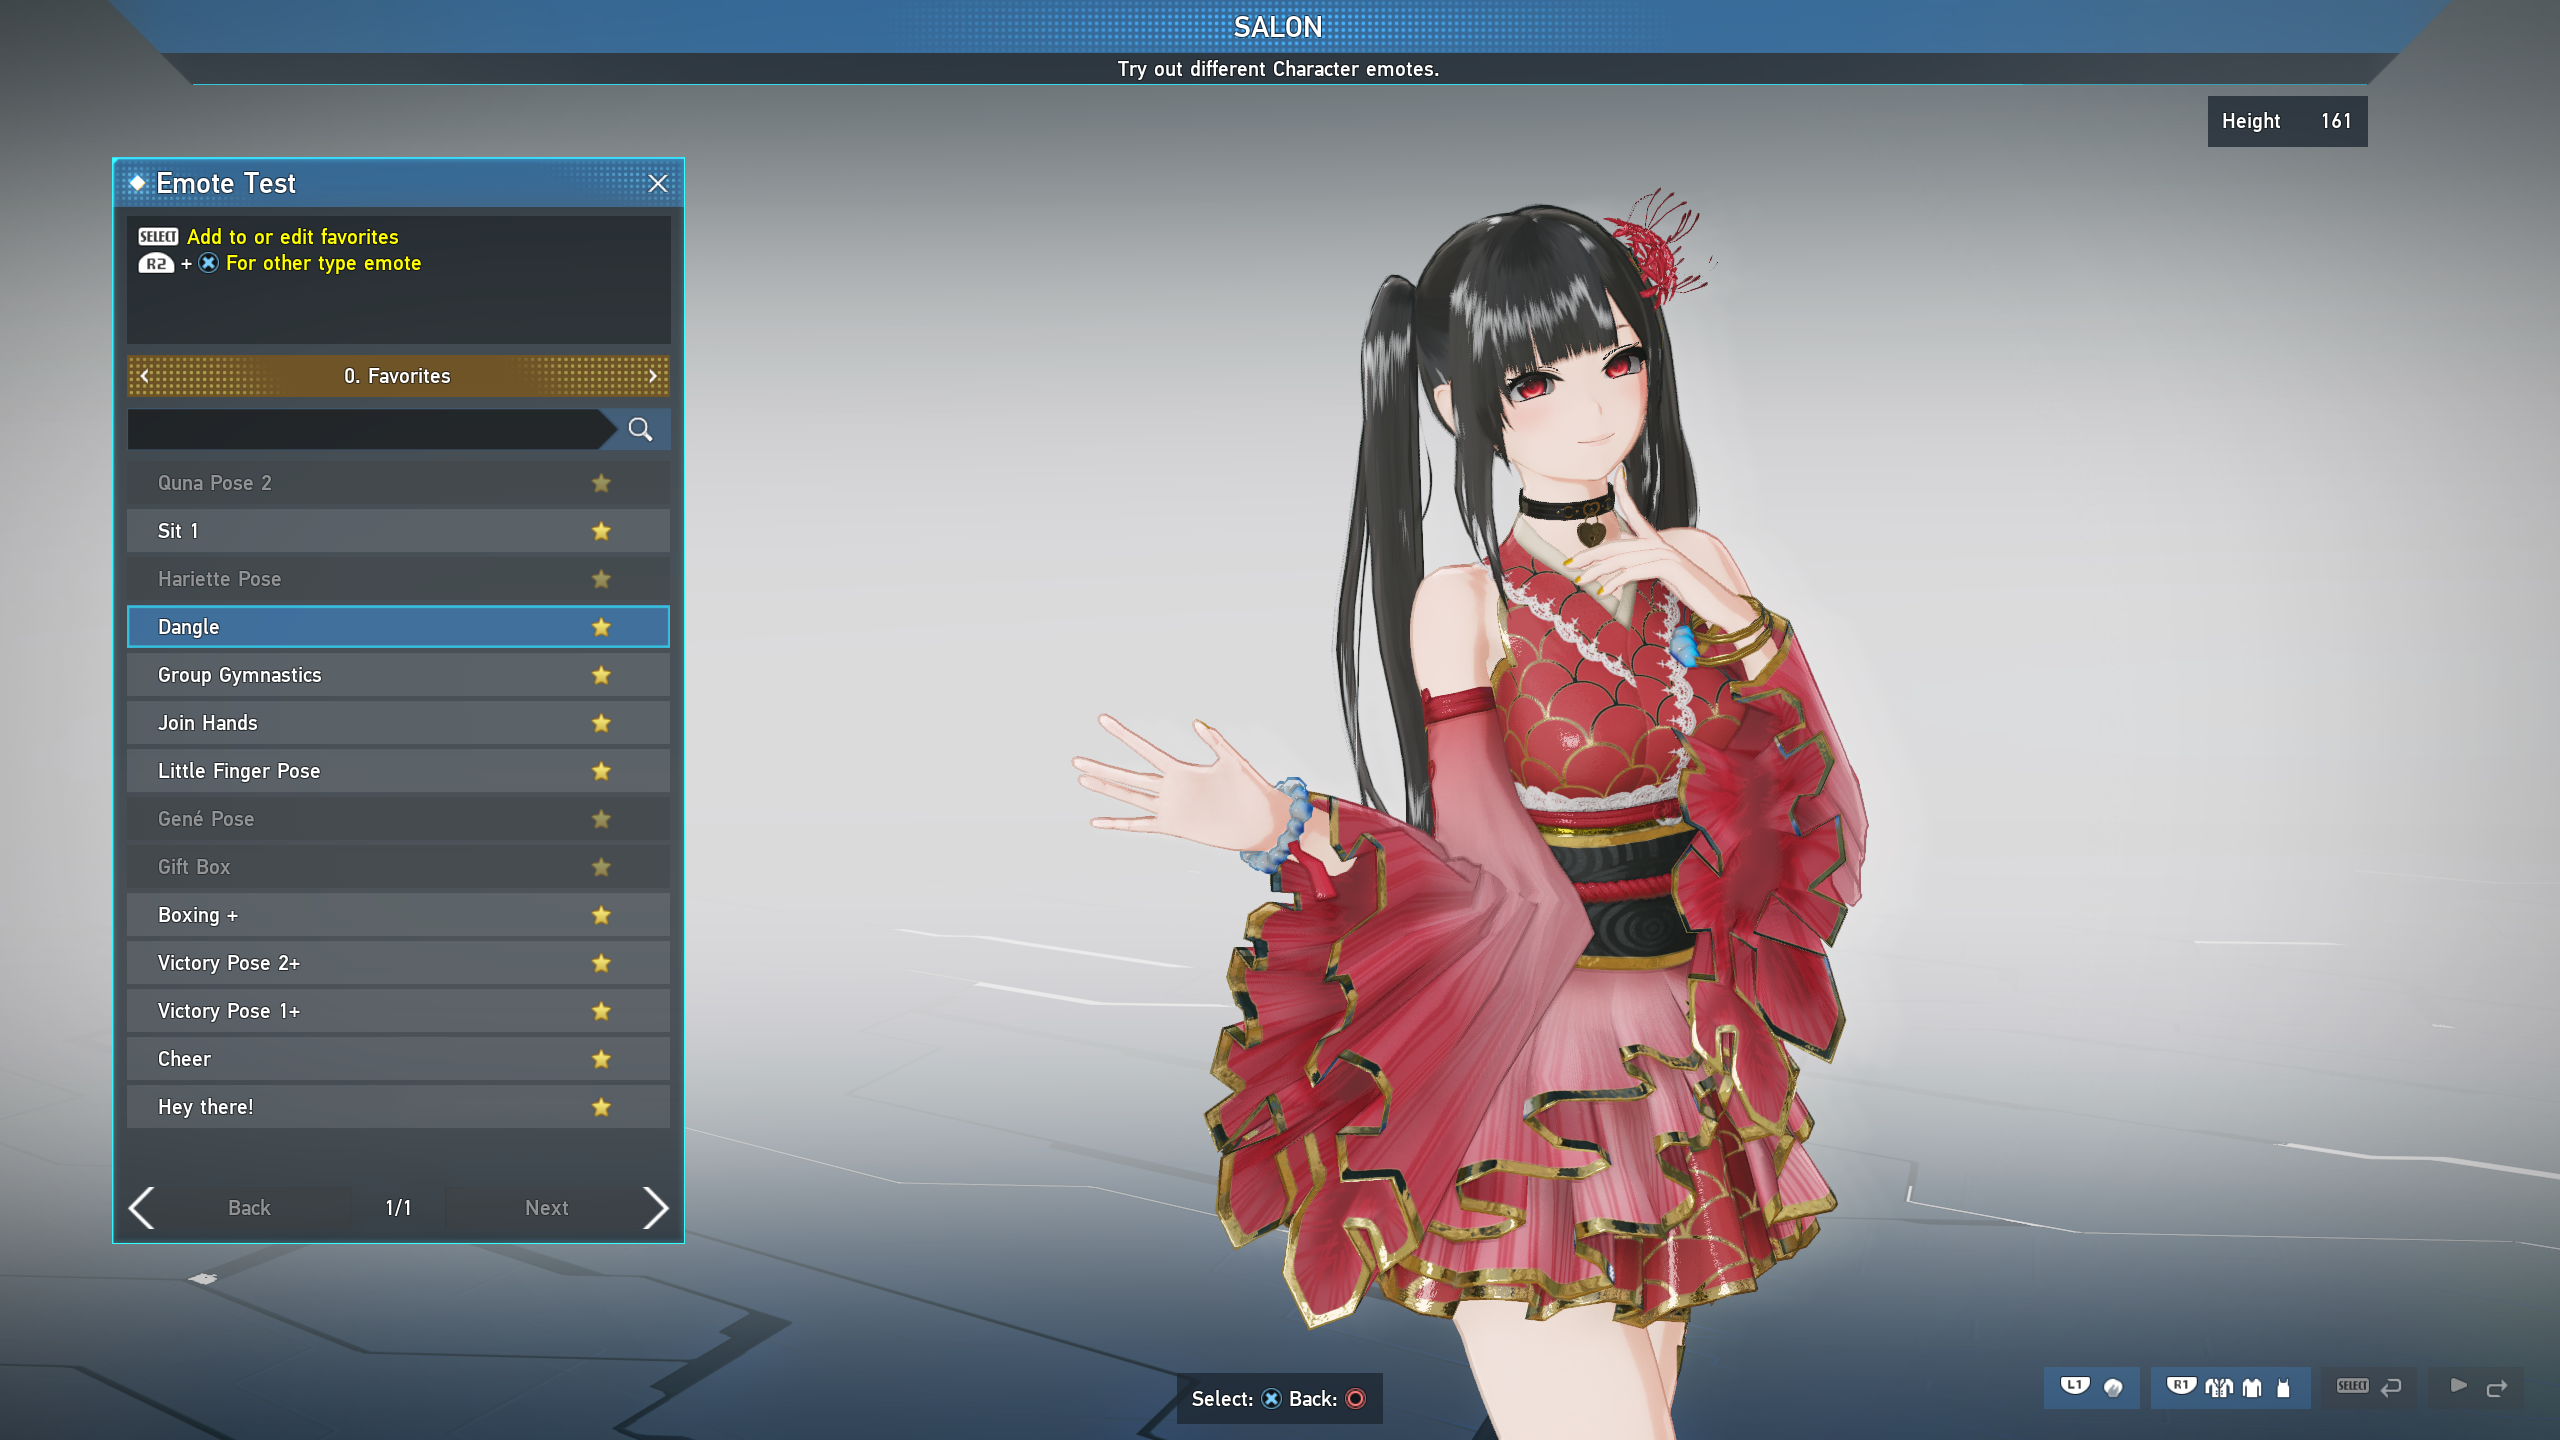Click the star icon on Victory Pose 2+

tap(601, 963)
